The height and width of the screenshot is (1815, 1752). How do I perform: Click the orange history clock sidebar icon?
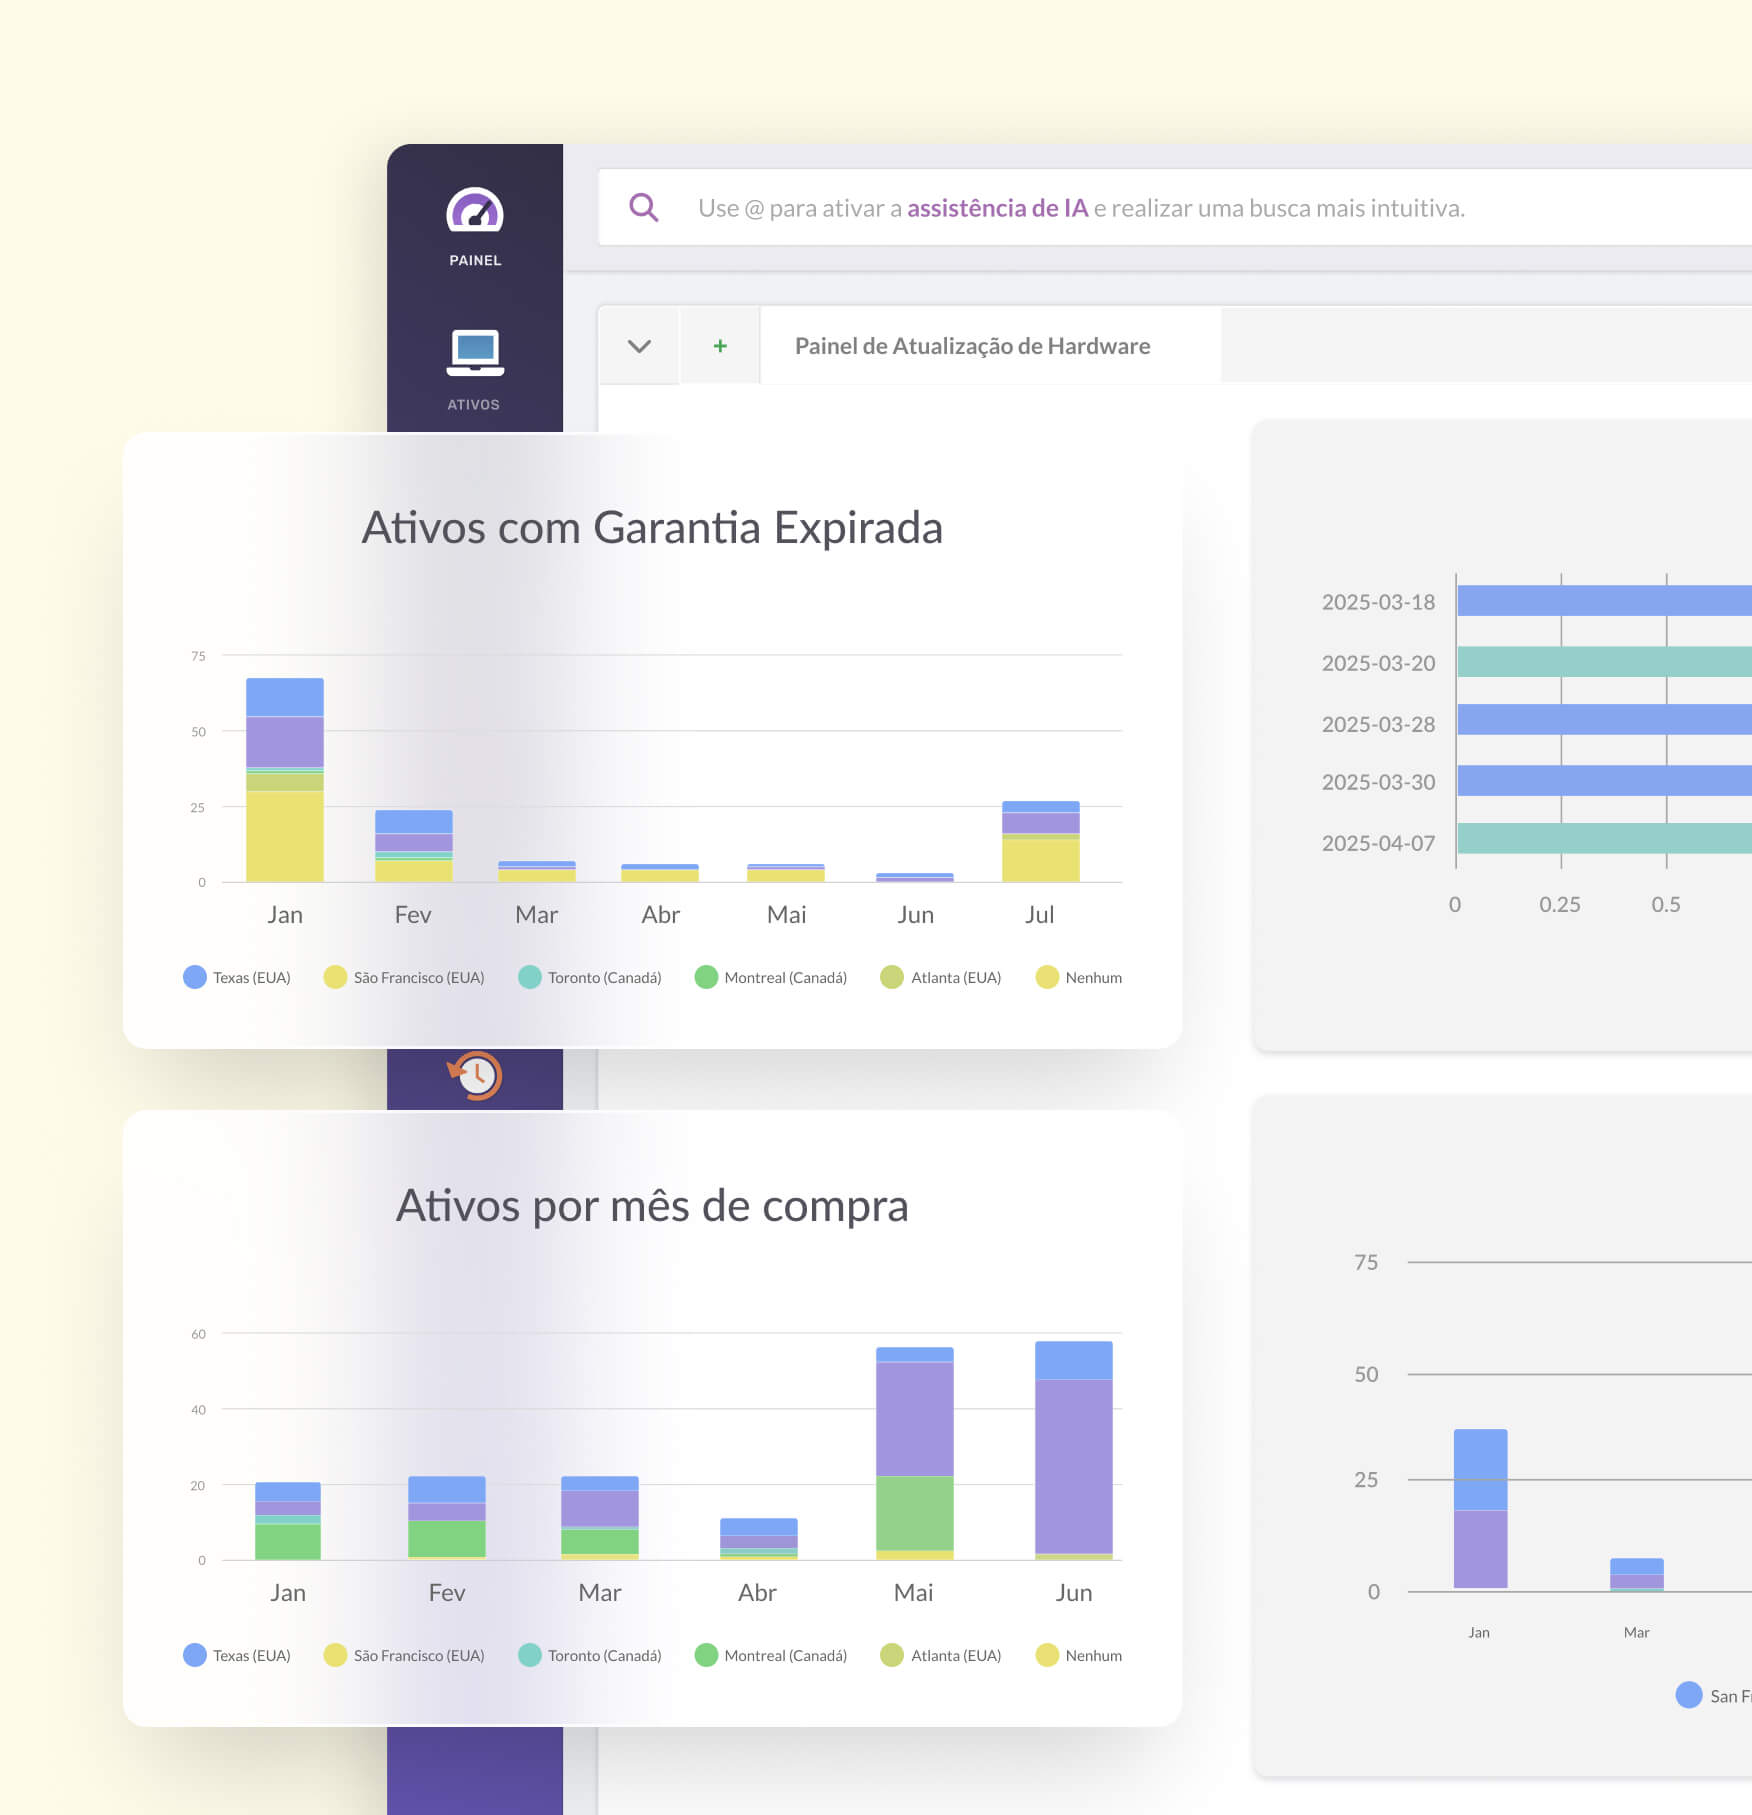coord(474,1075)
